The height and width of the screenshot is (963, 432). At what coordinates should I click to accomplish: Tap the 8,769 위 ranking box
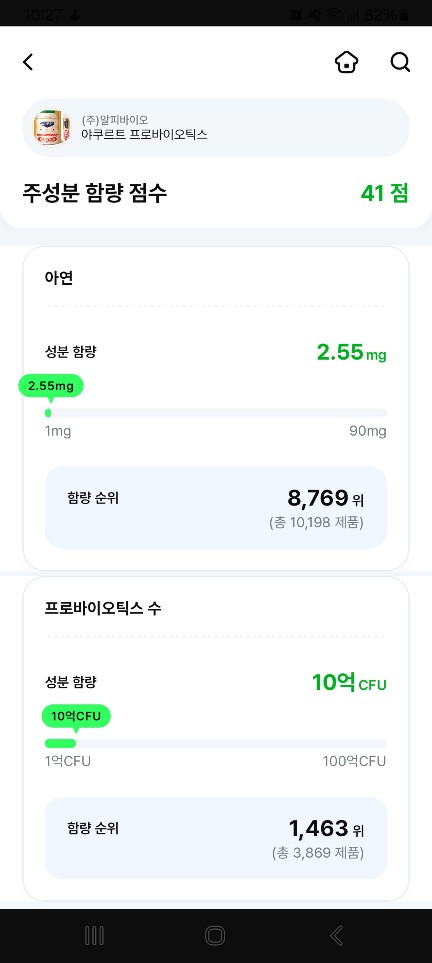coord(216,508)
